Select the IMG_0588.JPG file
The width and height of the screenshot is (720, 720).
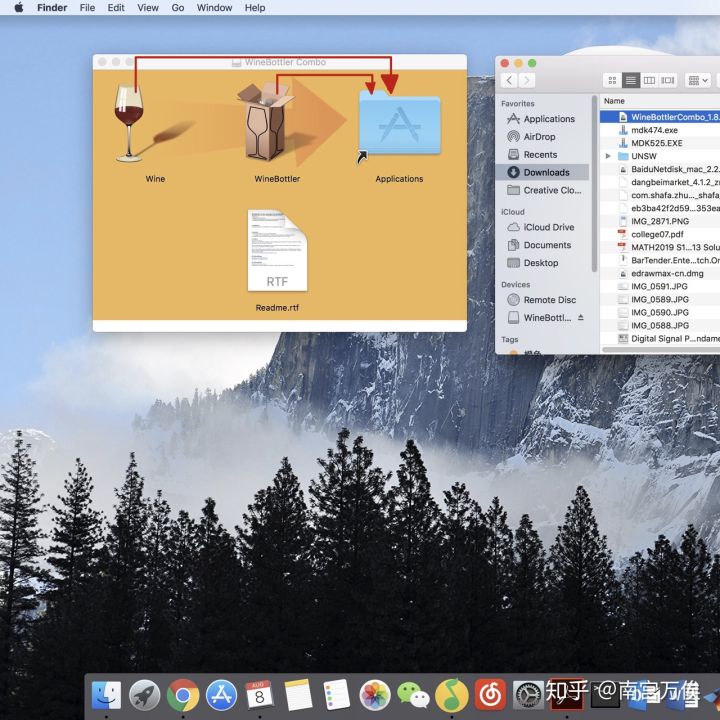click(660, 326)
